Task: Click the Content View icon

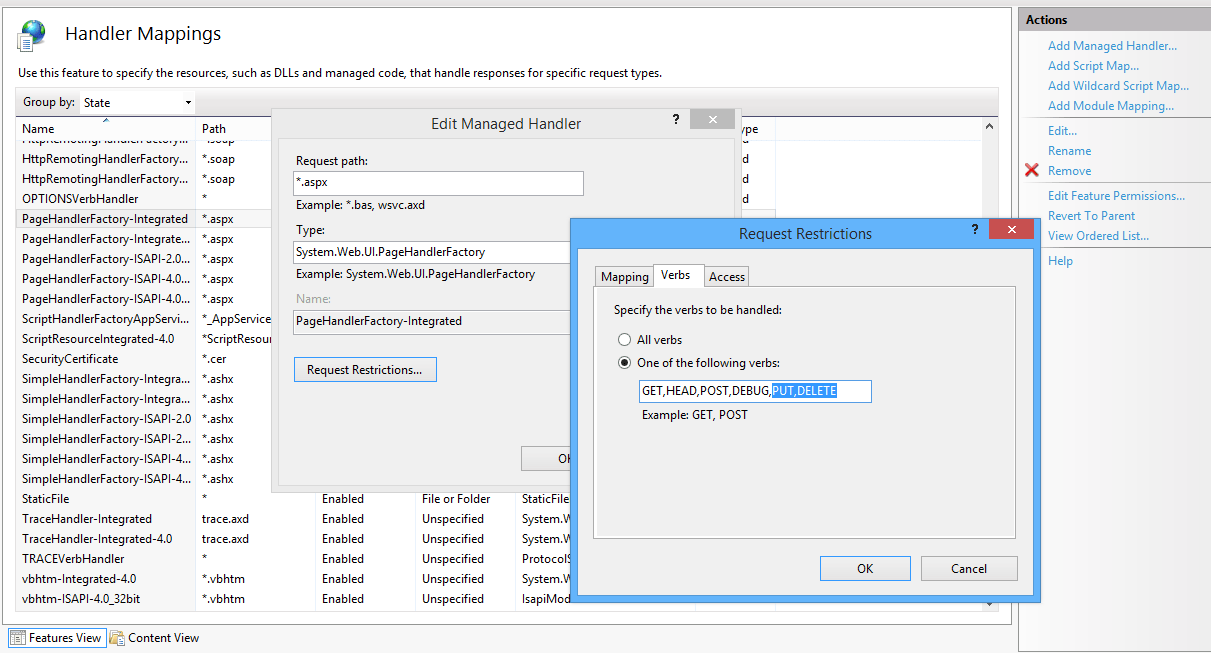Action: coord(117,638)
